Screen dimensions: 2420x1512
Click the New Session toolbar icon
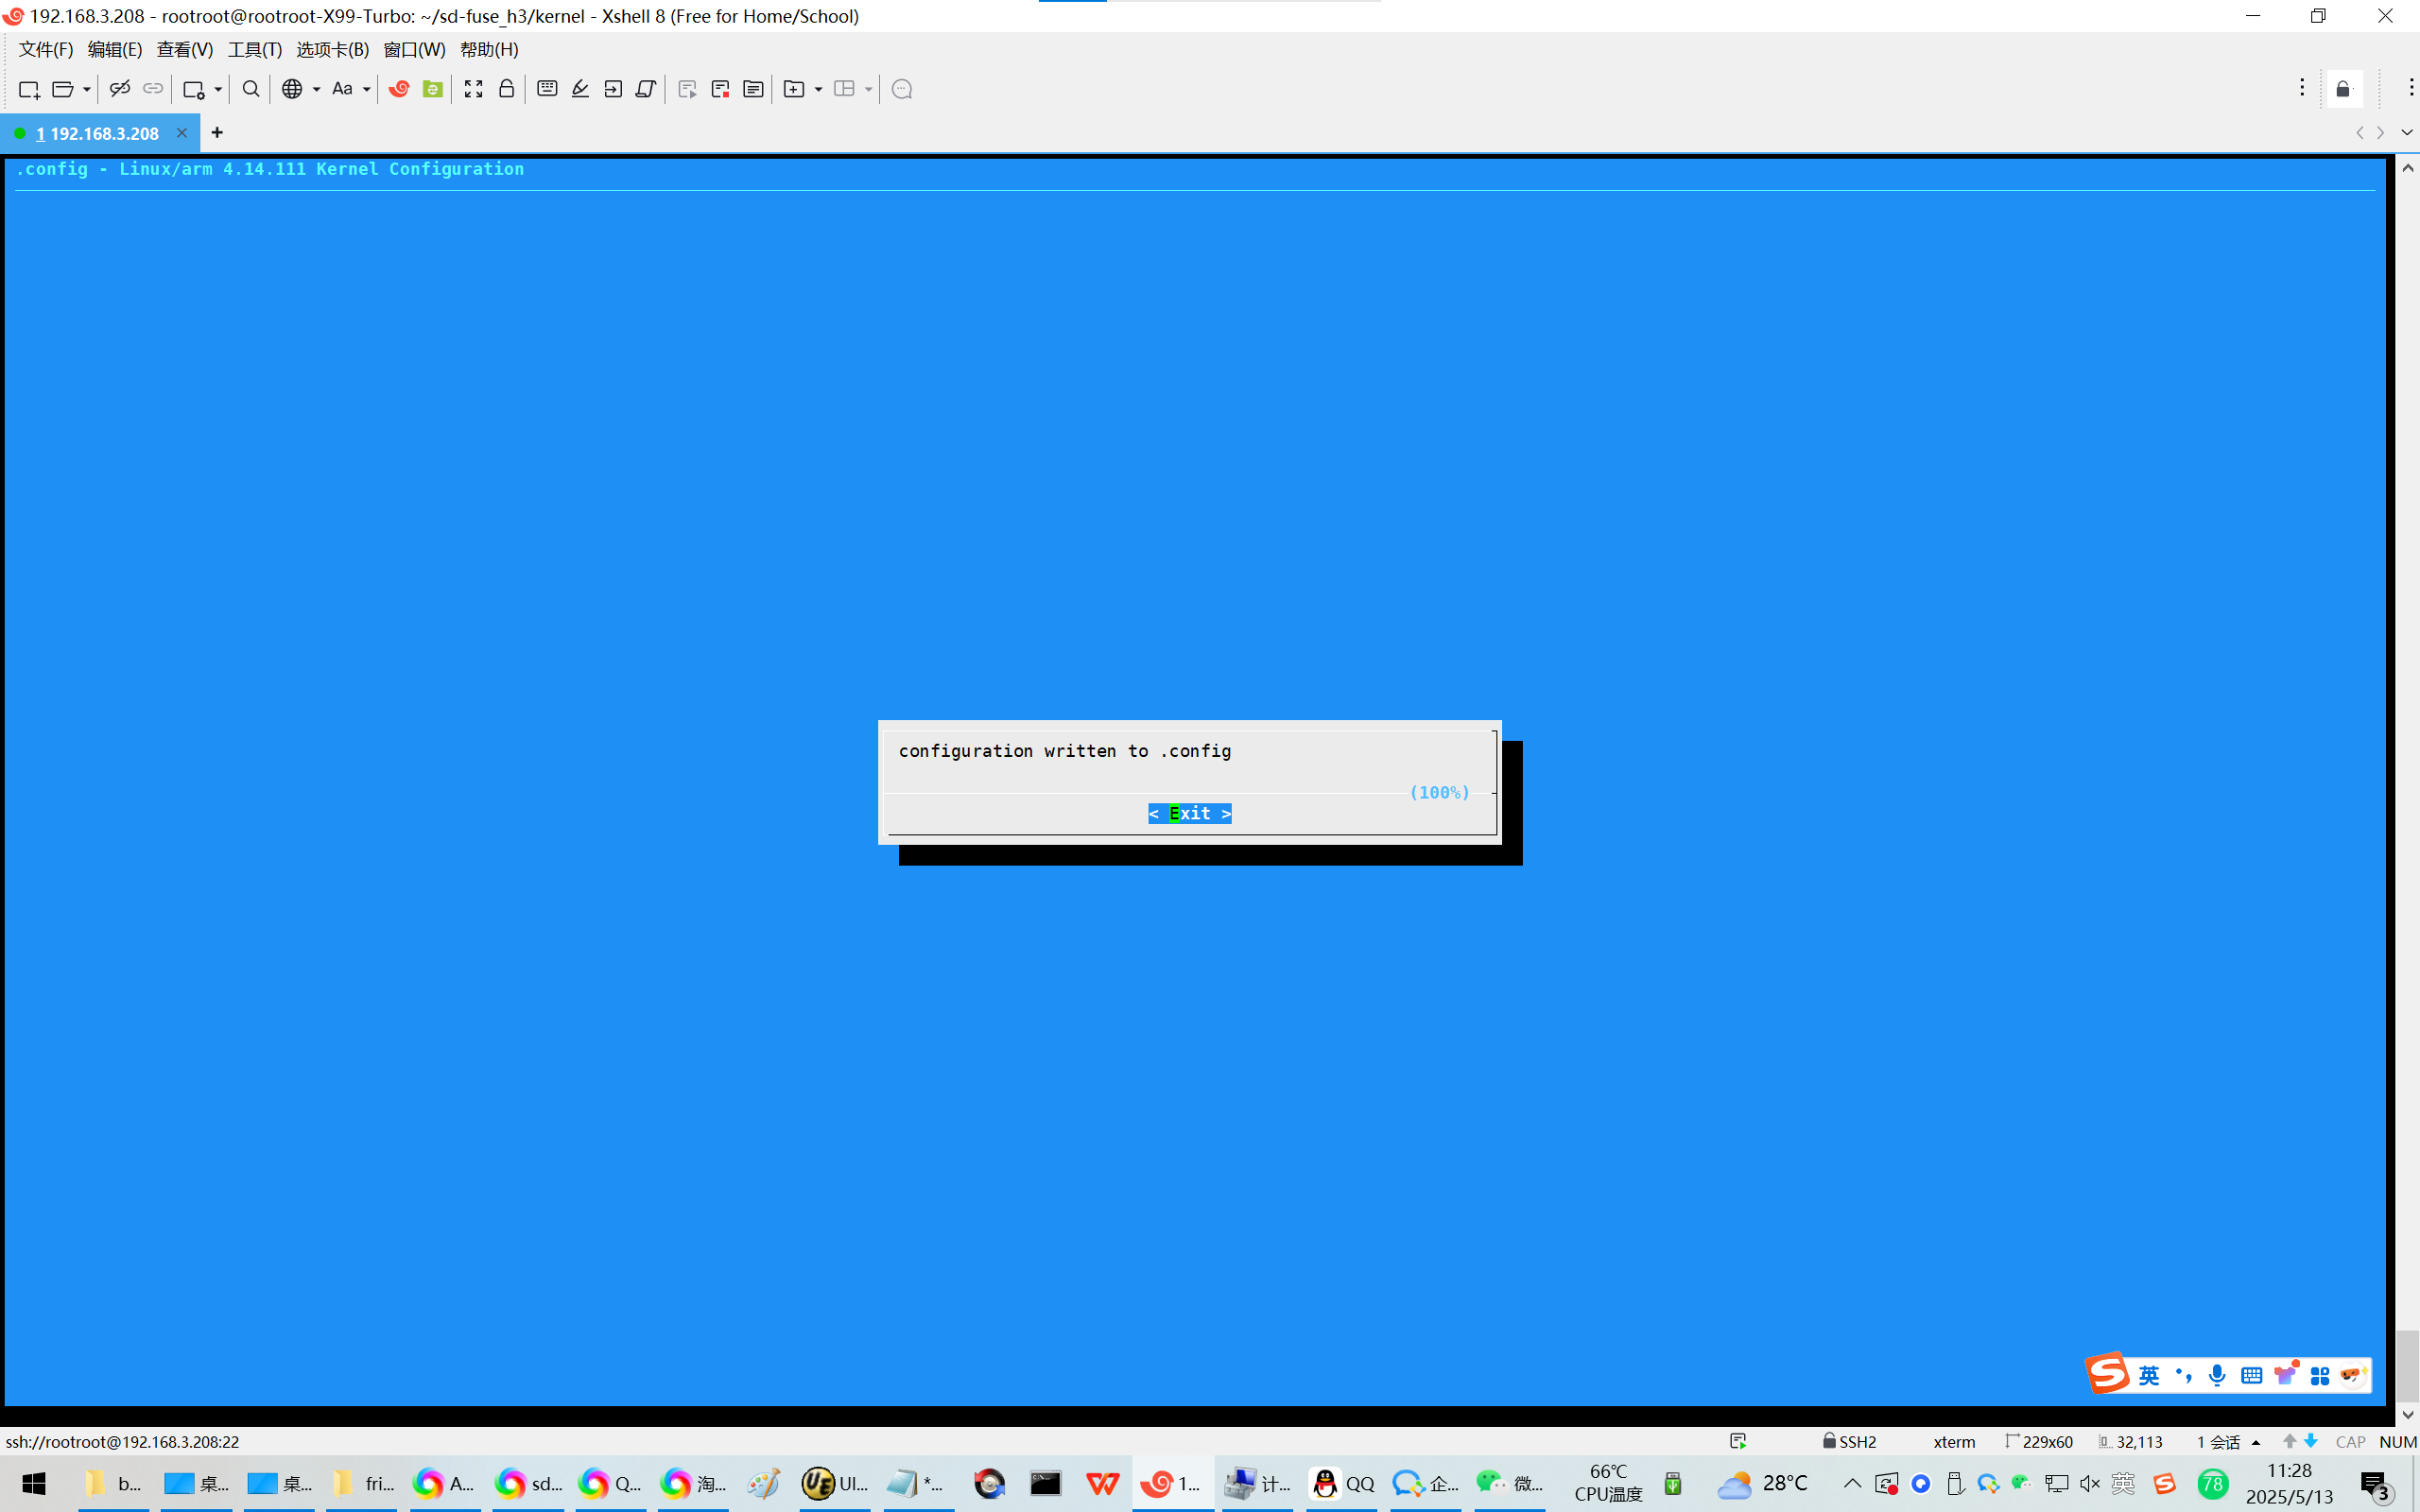29,89
